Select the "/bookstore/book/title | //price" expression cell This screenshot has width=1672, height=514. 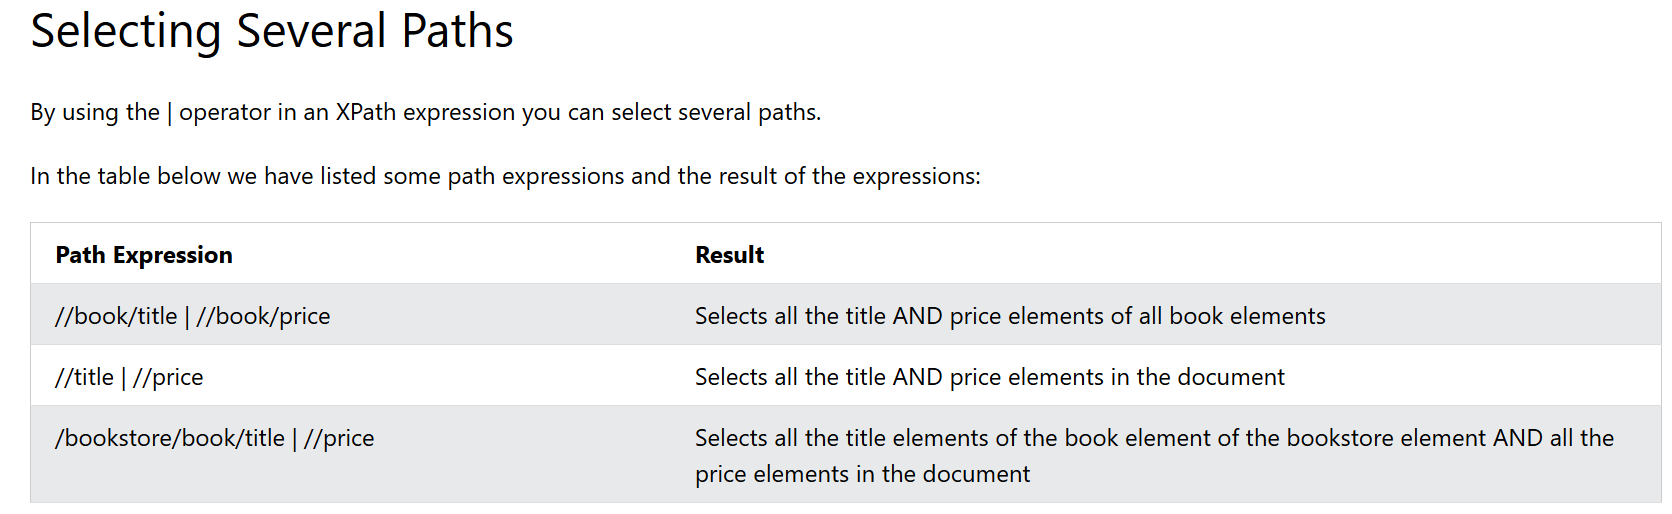(214, 438)
